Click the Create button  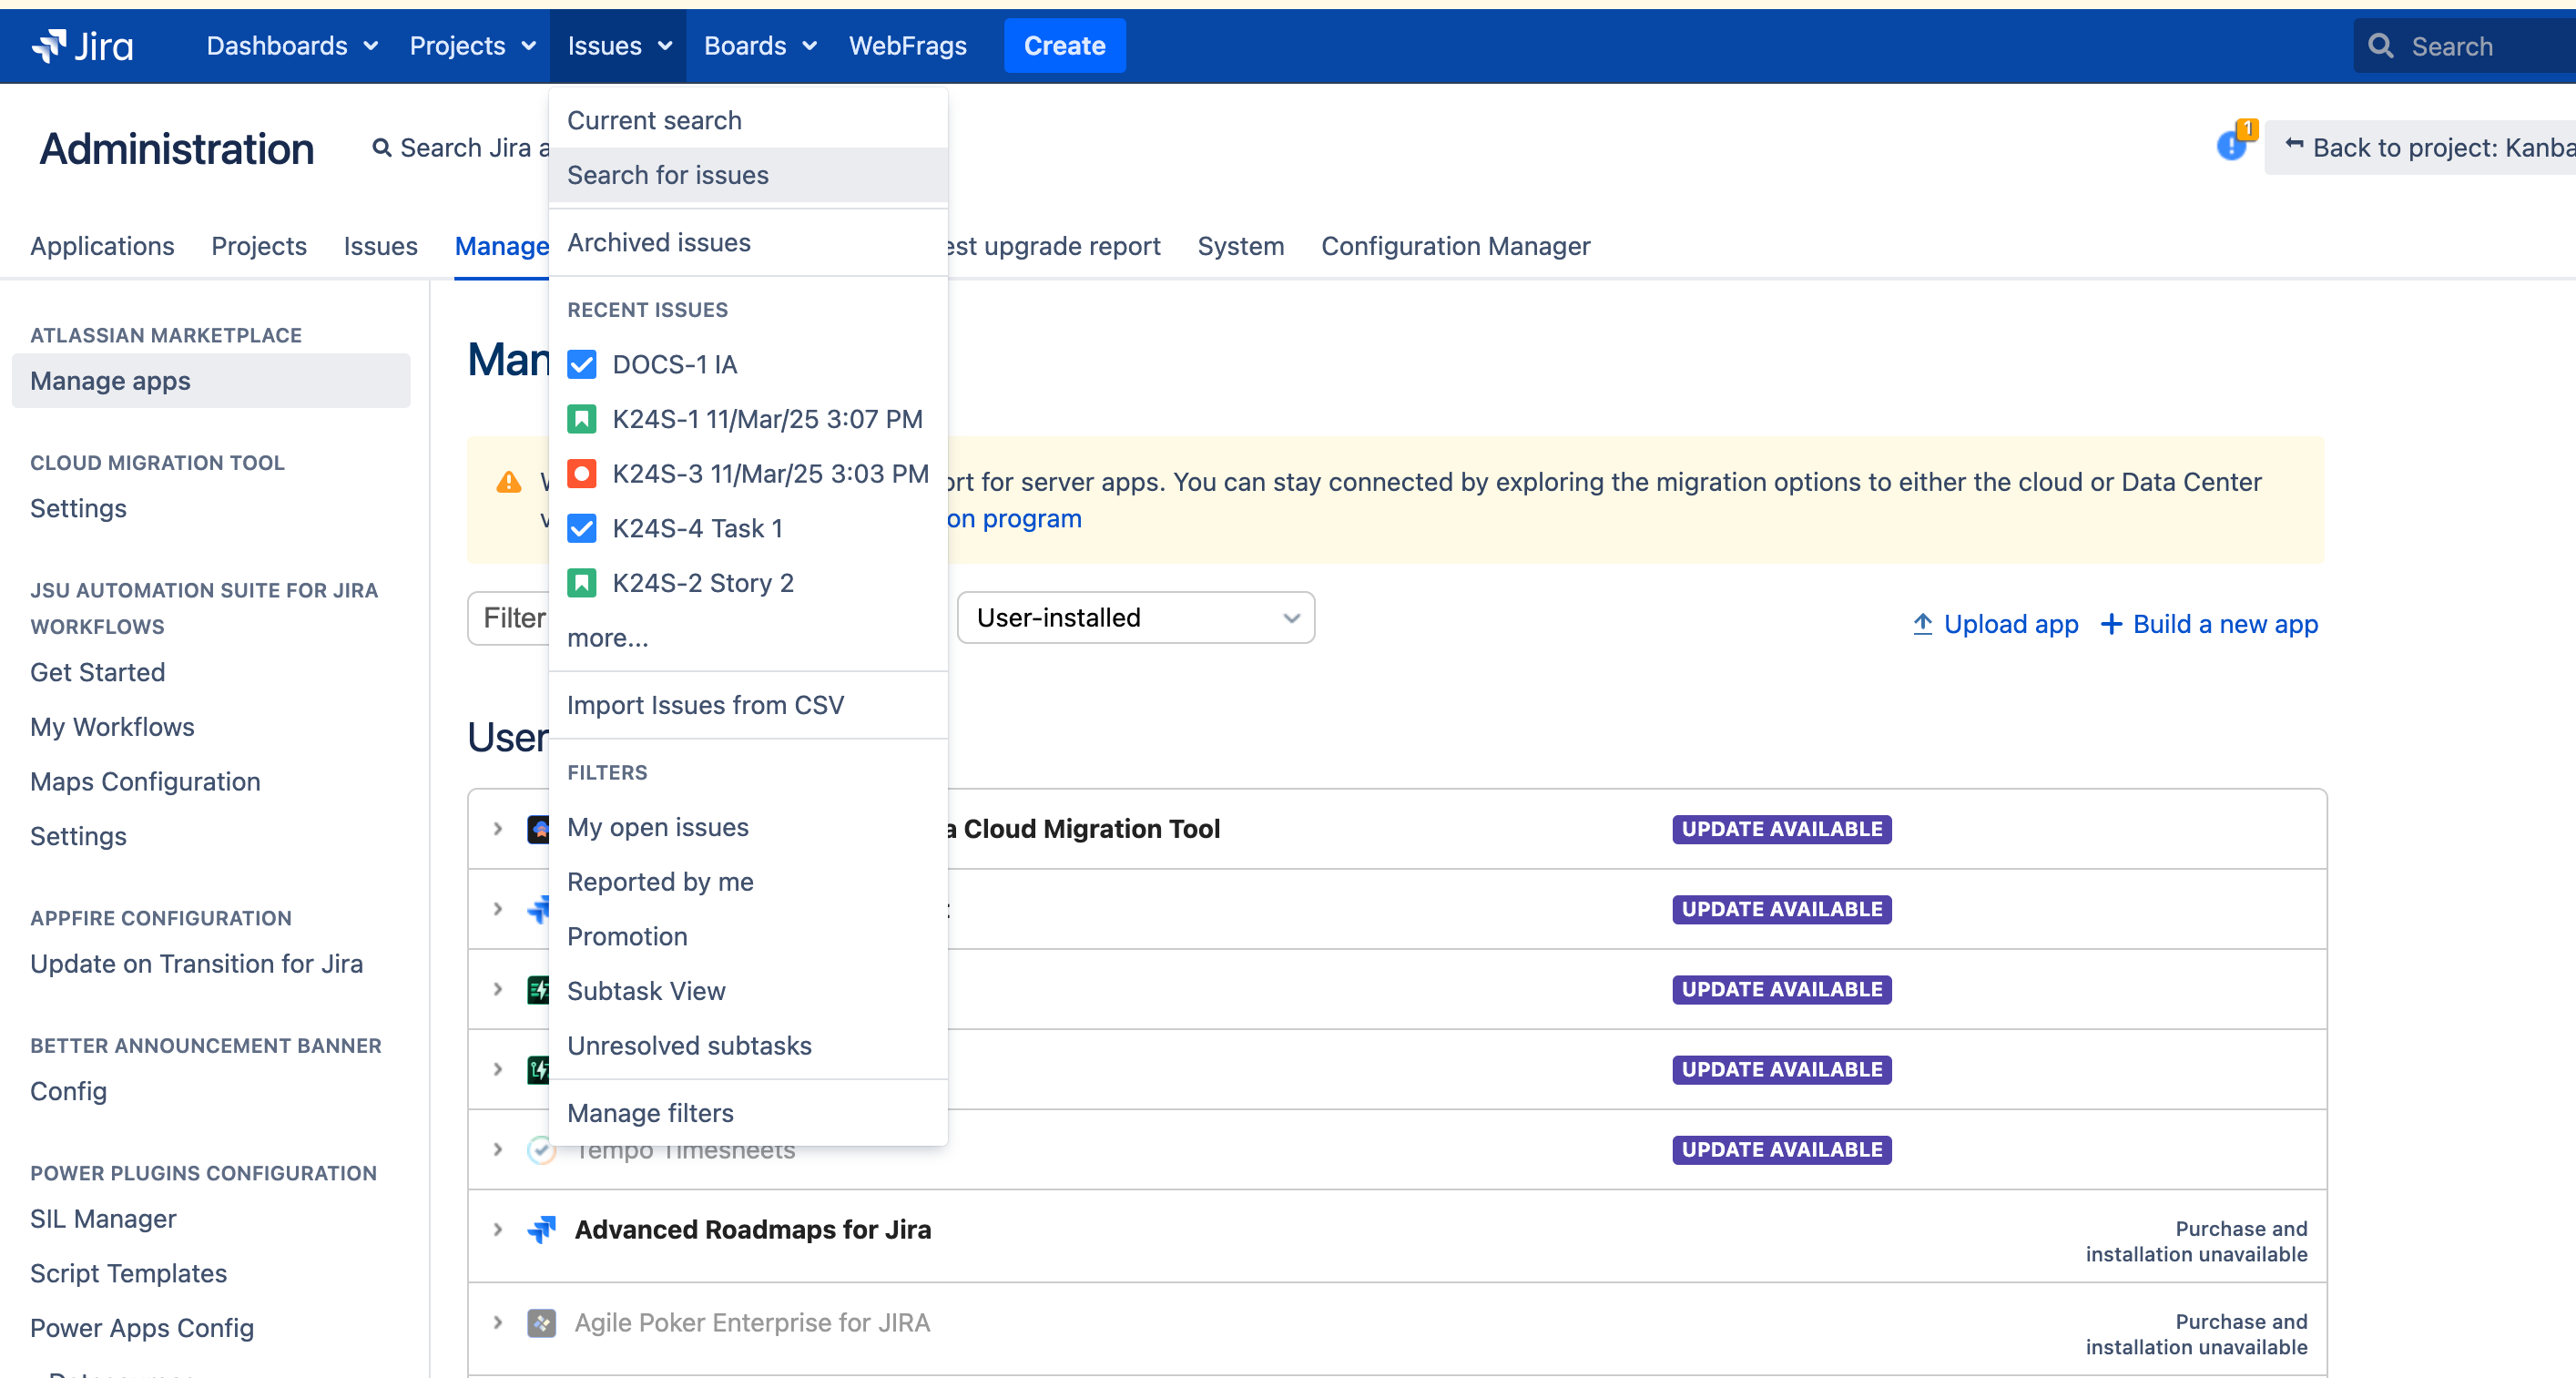point(1064,46)
